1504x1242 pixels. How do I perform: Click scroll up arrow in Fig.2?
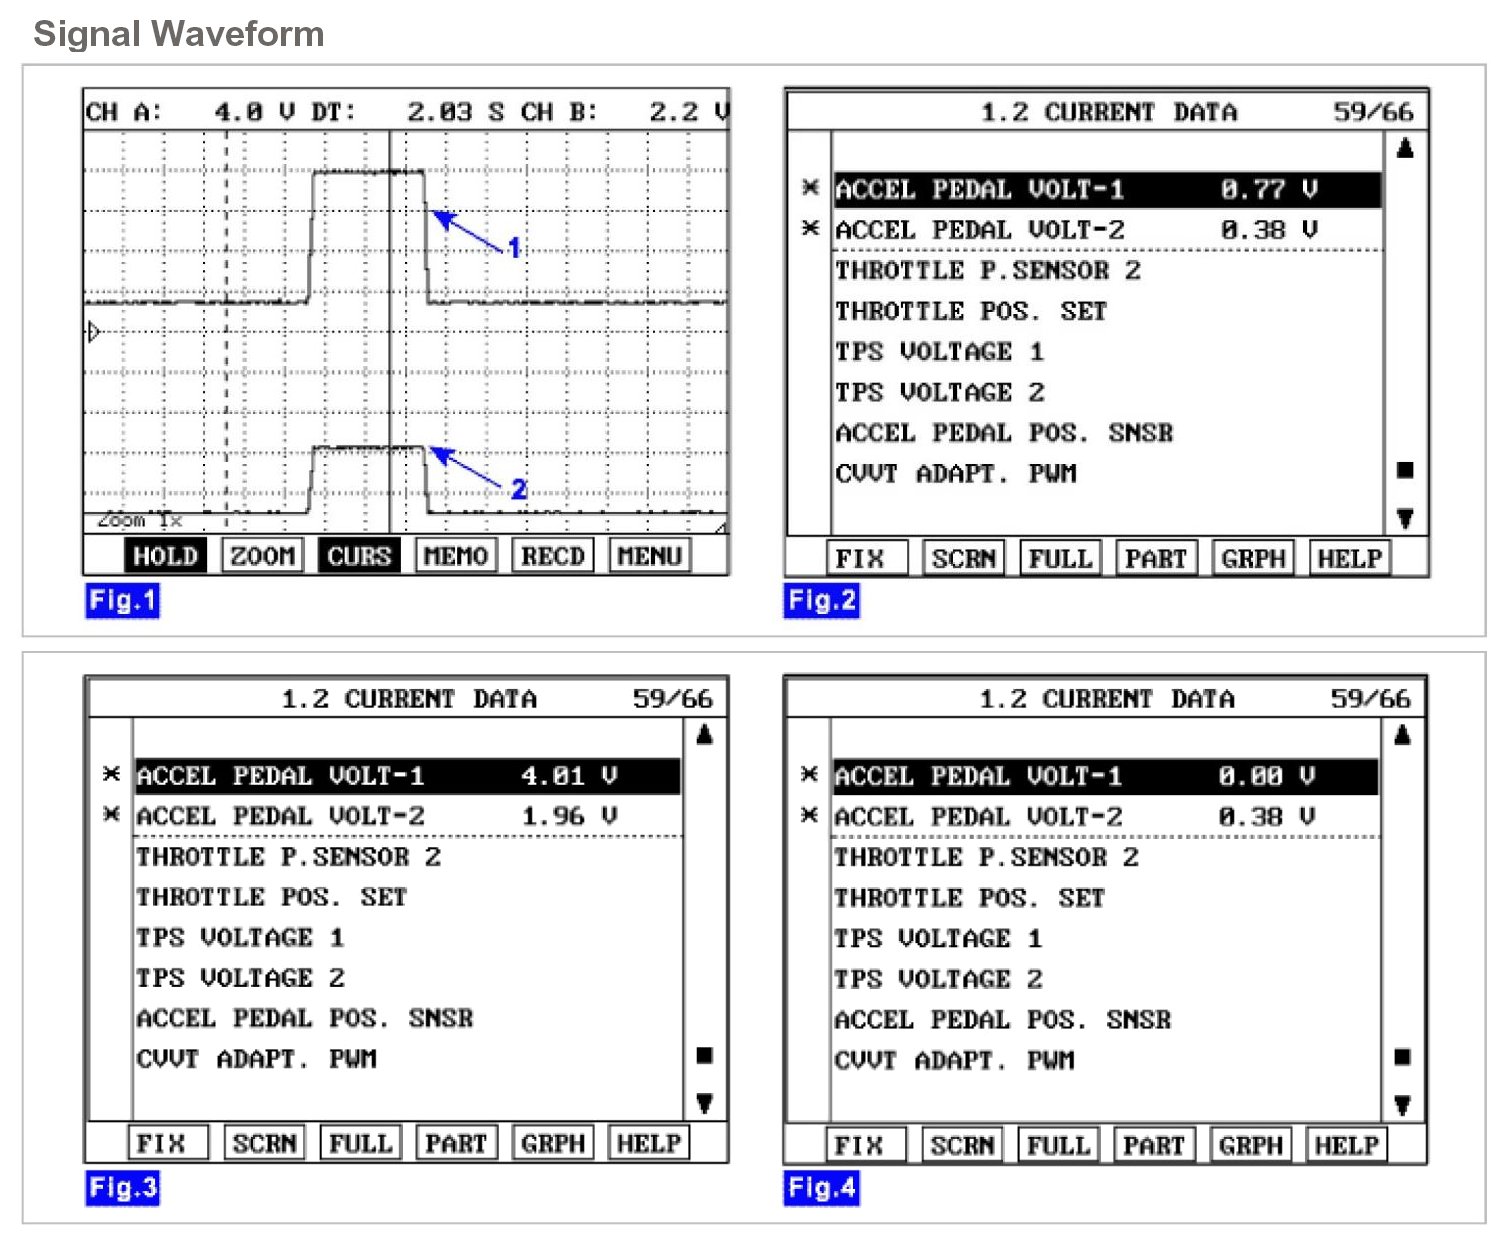tap(1405, 149)
